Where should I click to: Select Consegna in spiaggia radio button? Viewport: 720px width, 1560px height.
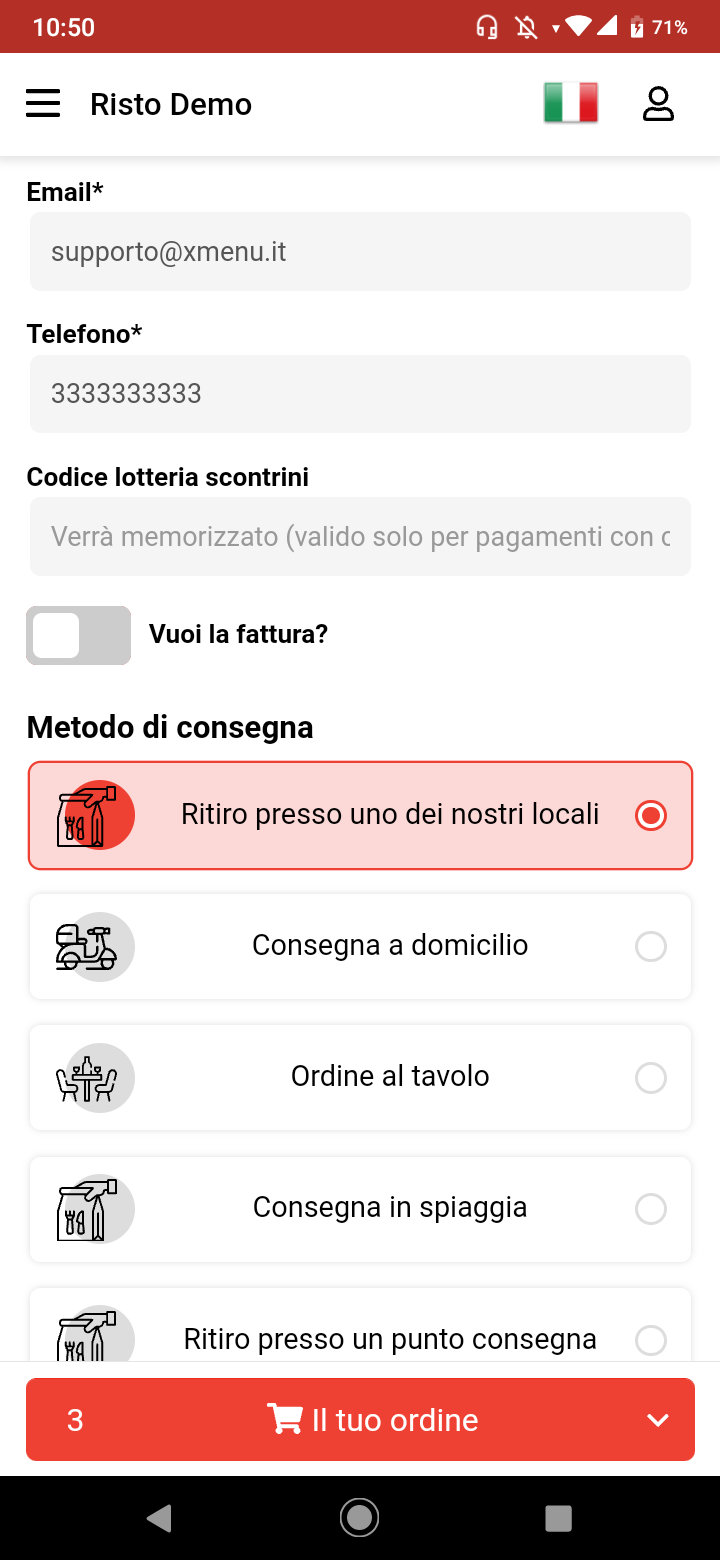[x=651, y=1209]
